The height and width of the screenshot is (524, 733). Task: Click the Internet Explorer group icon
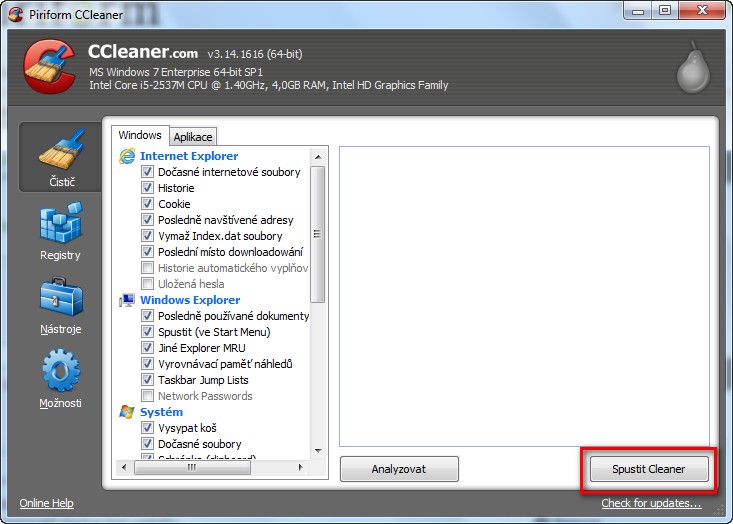(127, 156)
